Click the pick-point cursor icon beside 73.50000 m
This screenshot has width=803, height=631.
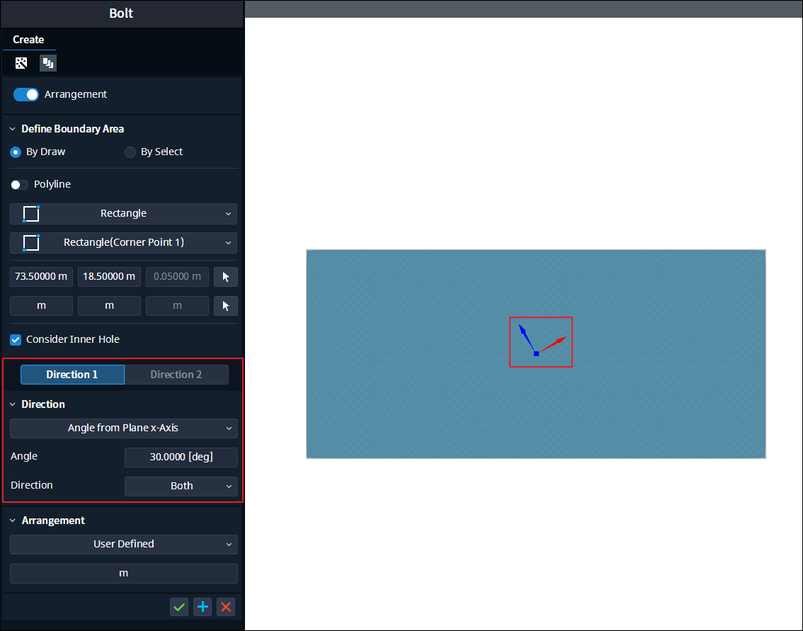tap(225, 277)
